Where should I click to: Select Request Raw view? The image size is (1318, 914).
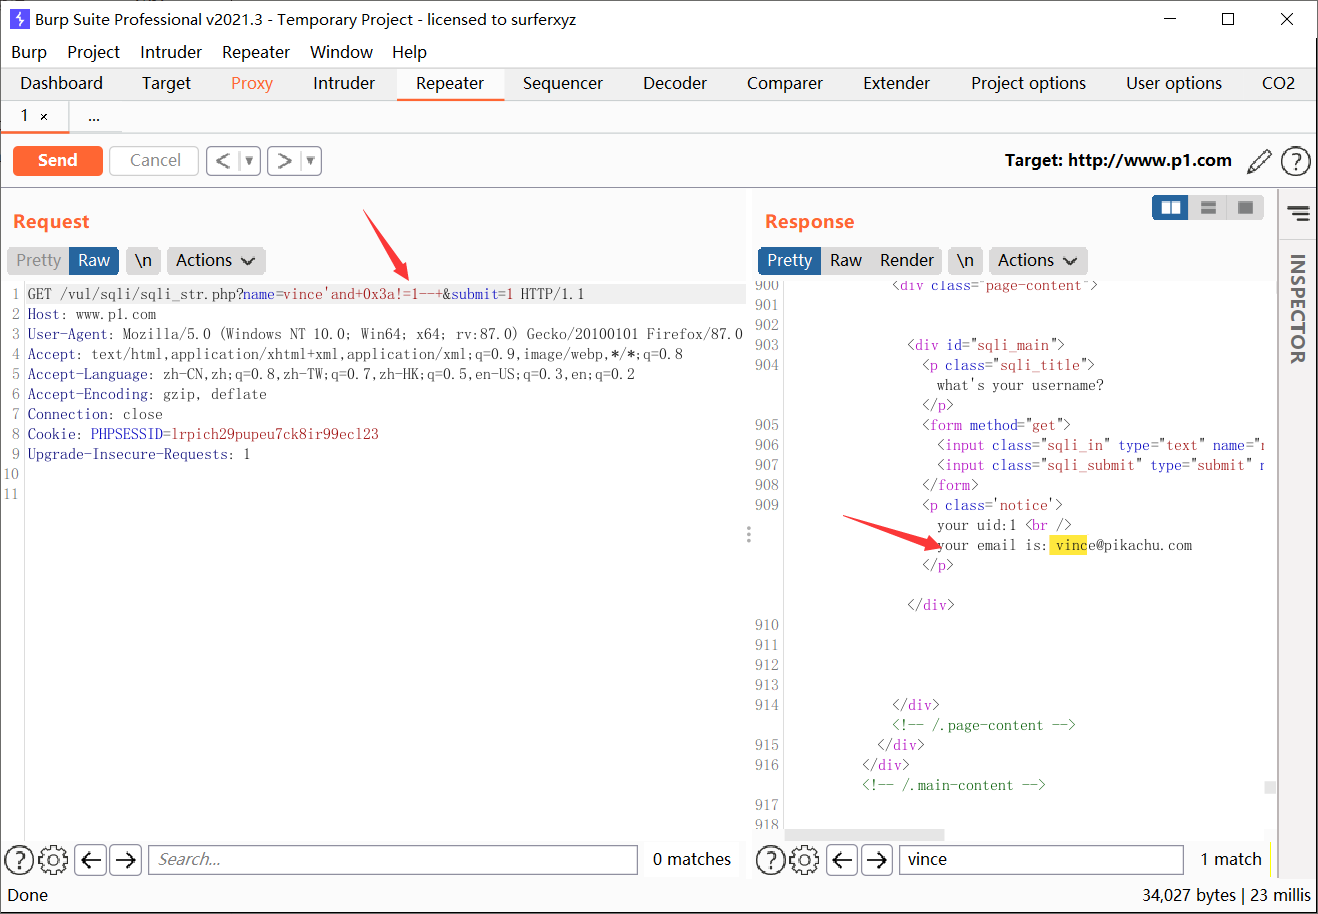point(94,260)
